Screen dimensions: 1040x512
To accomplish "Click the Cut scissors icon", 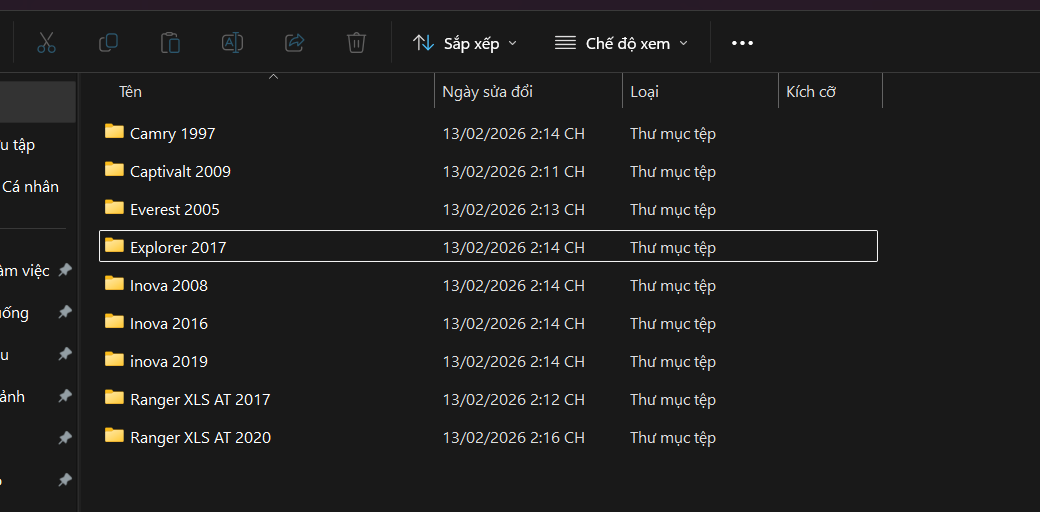I will point(46,43).
